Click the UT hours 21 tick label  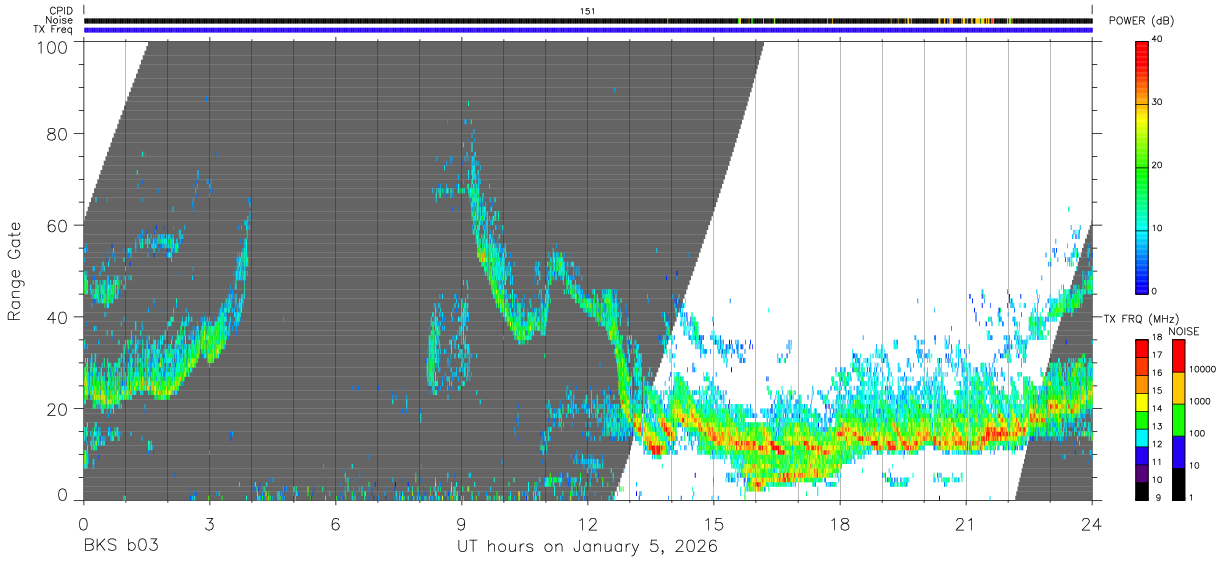(966, 523)
